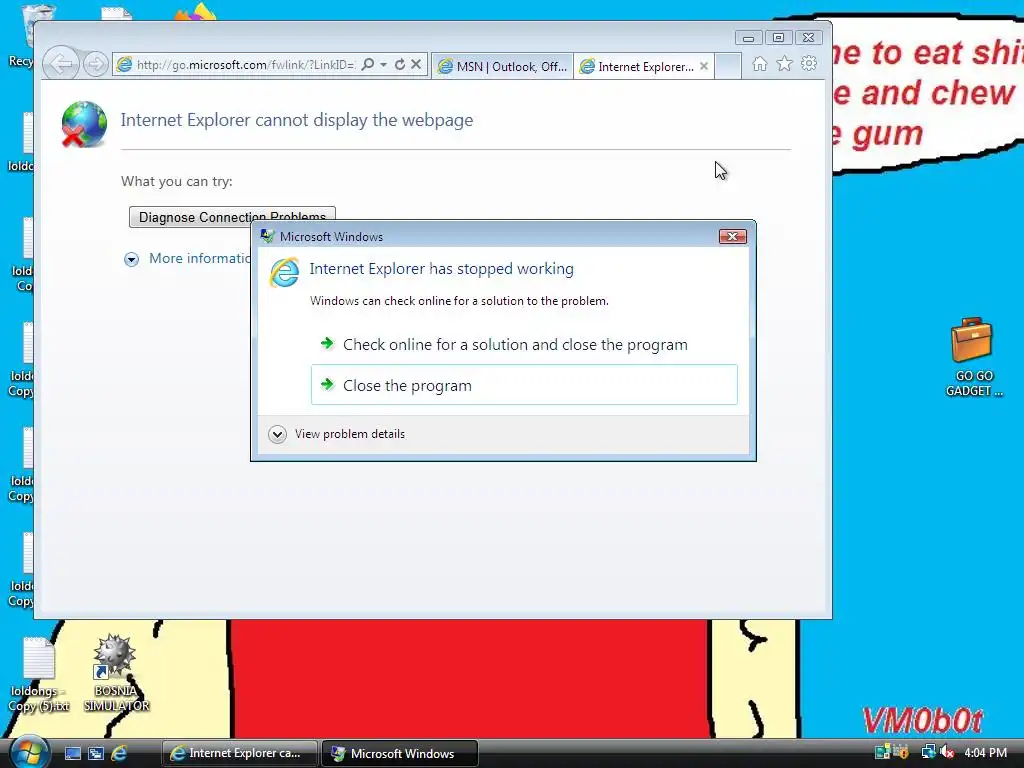Click the leftmost green tray icon
The image size is (1024, 768).
point(882,752)
